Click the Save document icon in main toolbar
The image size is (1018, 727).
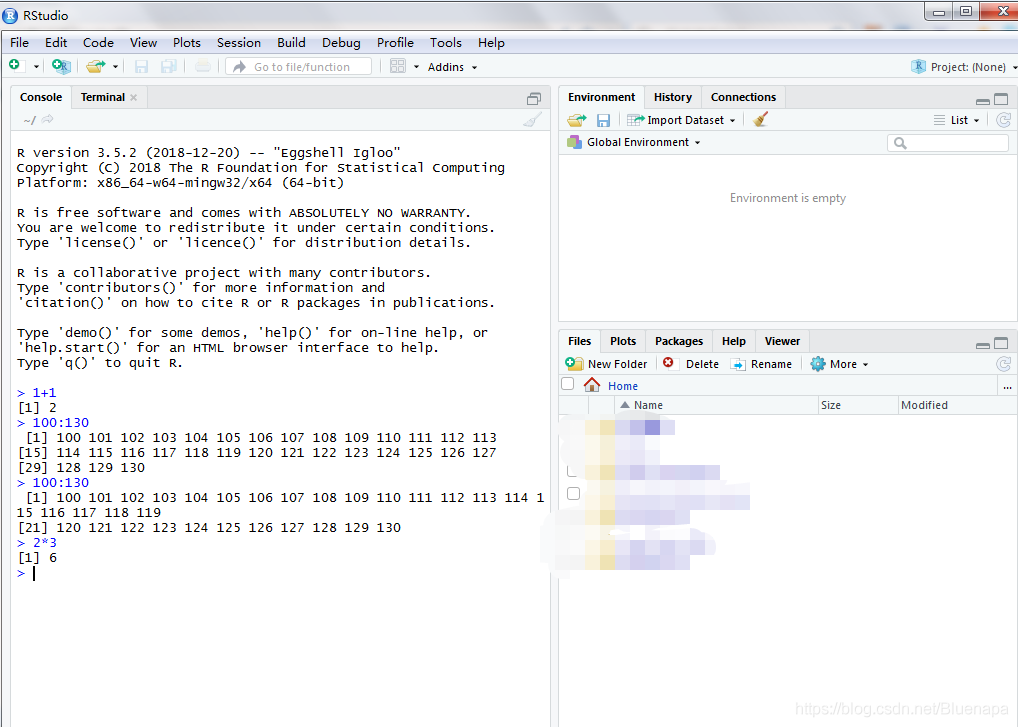141,66
